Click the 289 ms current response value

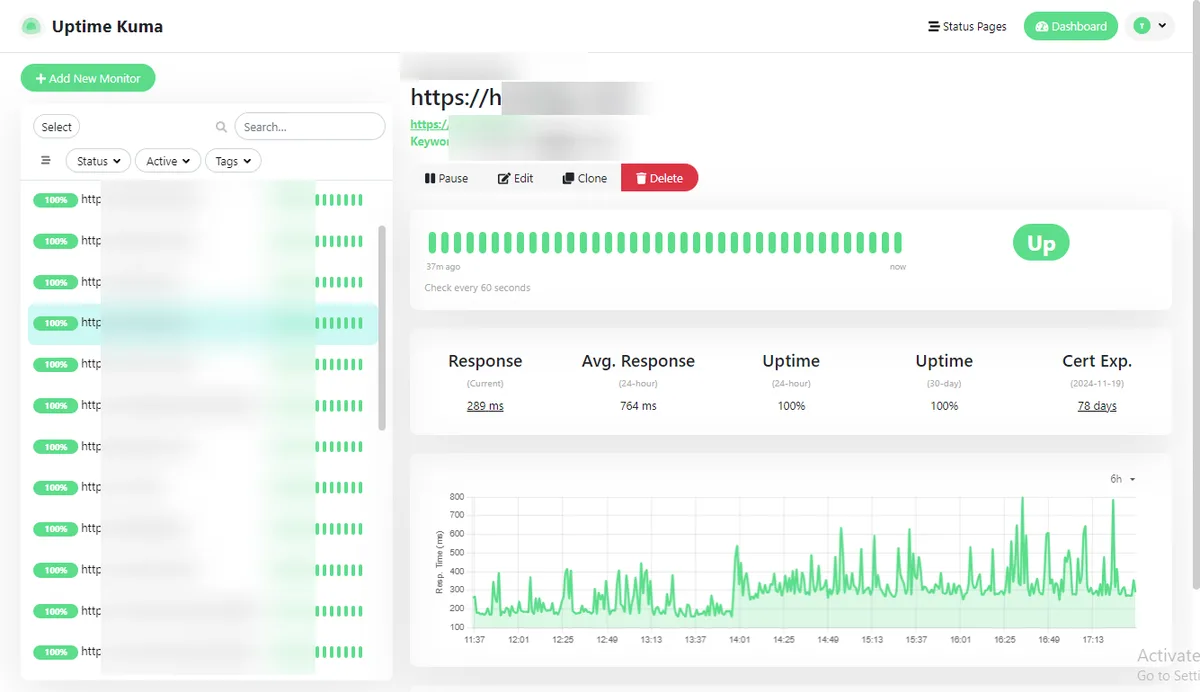[x=485, y=406]
